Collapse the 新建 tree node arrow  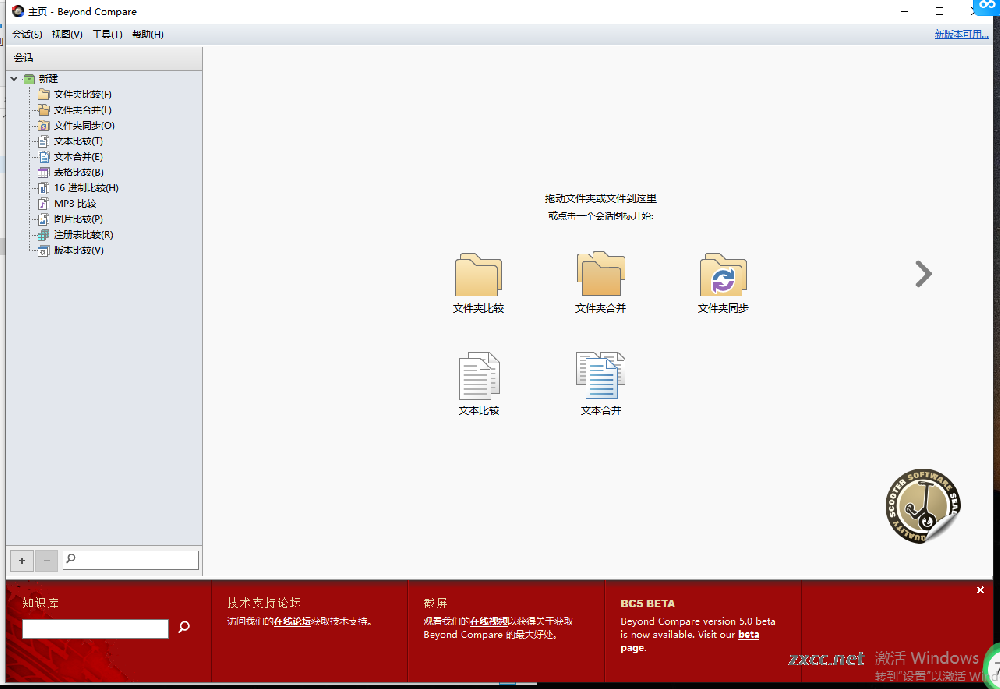click(x=14, y=78)
